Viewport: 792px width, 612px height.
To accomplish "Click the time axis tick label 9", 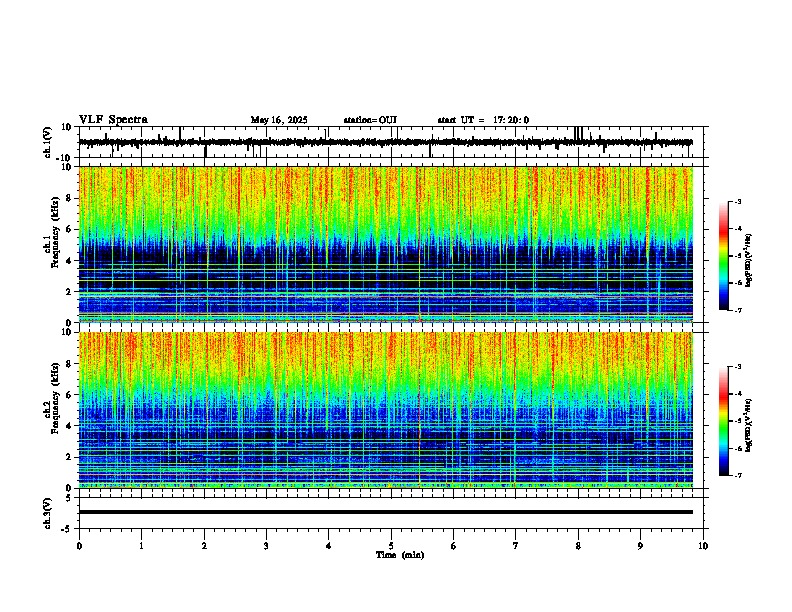I will (640, 546).
